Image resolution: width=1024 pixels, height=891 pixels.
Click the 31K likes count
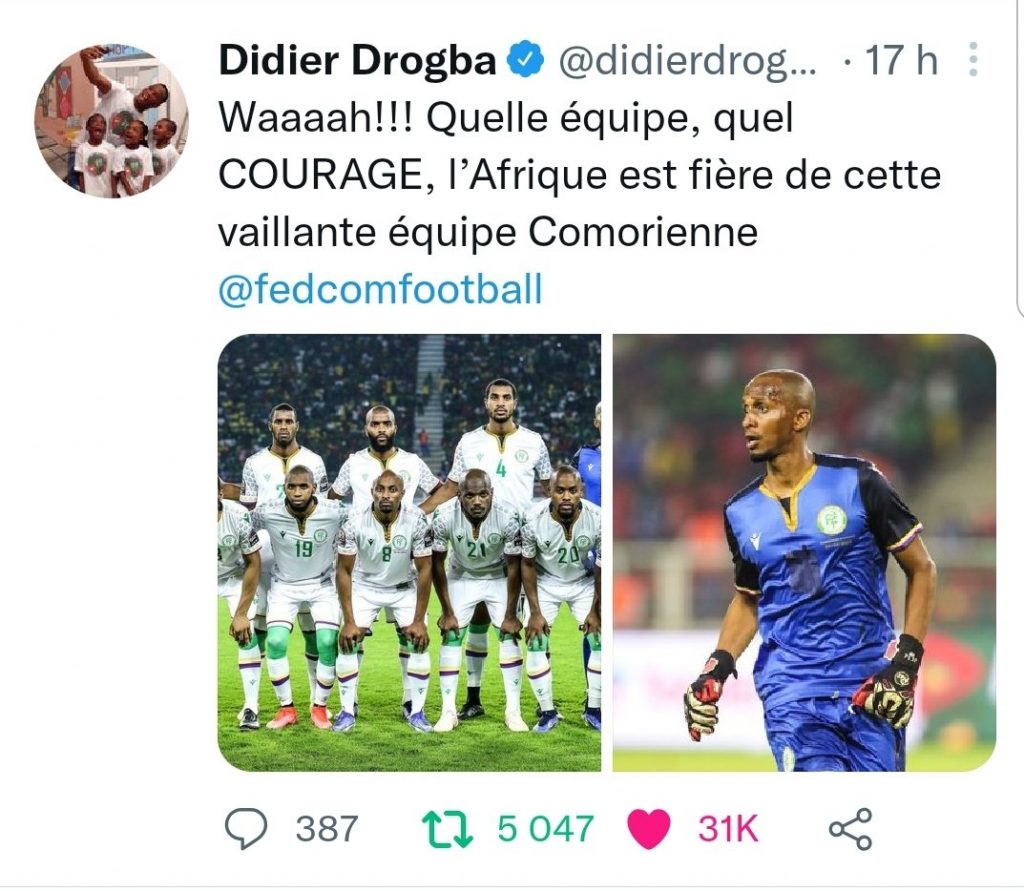[728, 829]
